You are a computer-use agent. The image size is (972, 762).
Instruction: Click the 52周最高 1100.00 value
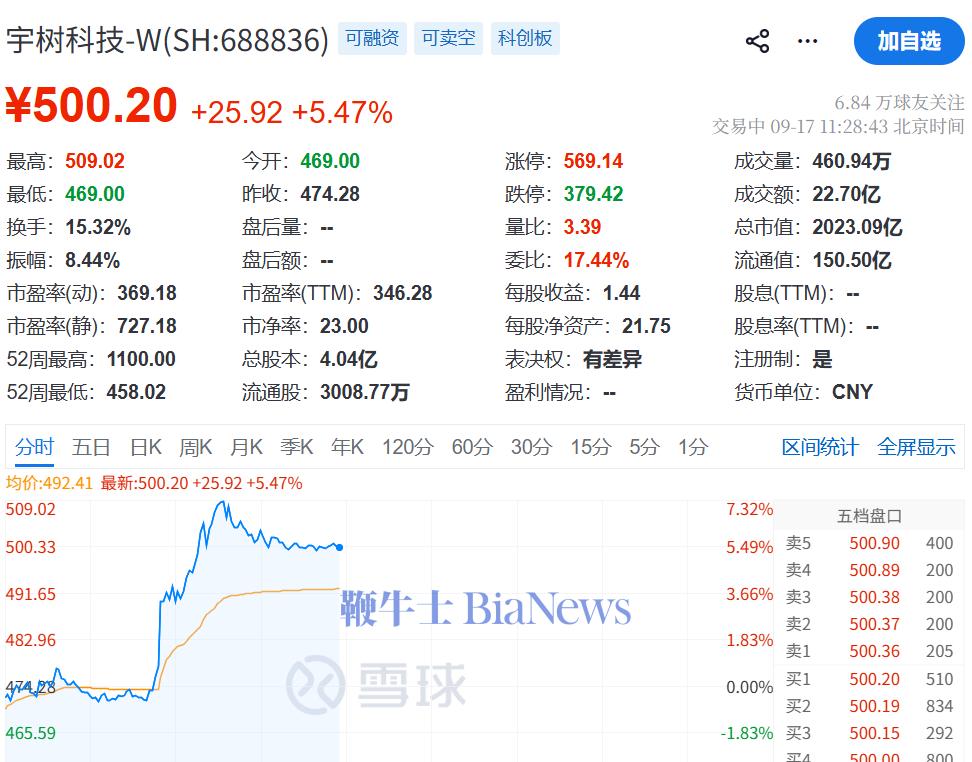141,359
